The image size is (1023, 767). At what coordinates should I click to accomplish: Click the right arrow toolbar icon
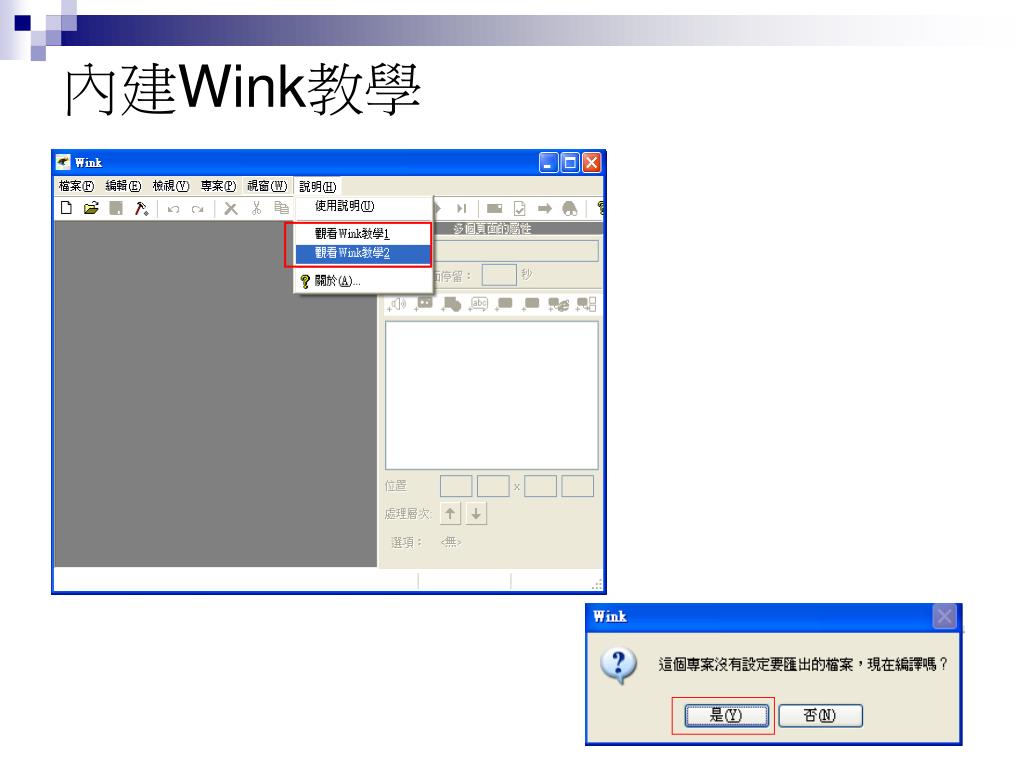pyautogui.click(x=545, y=209)
